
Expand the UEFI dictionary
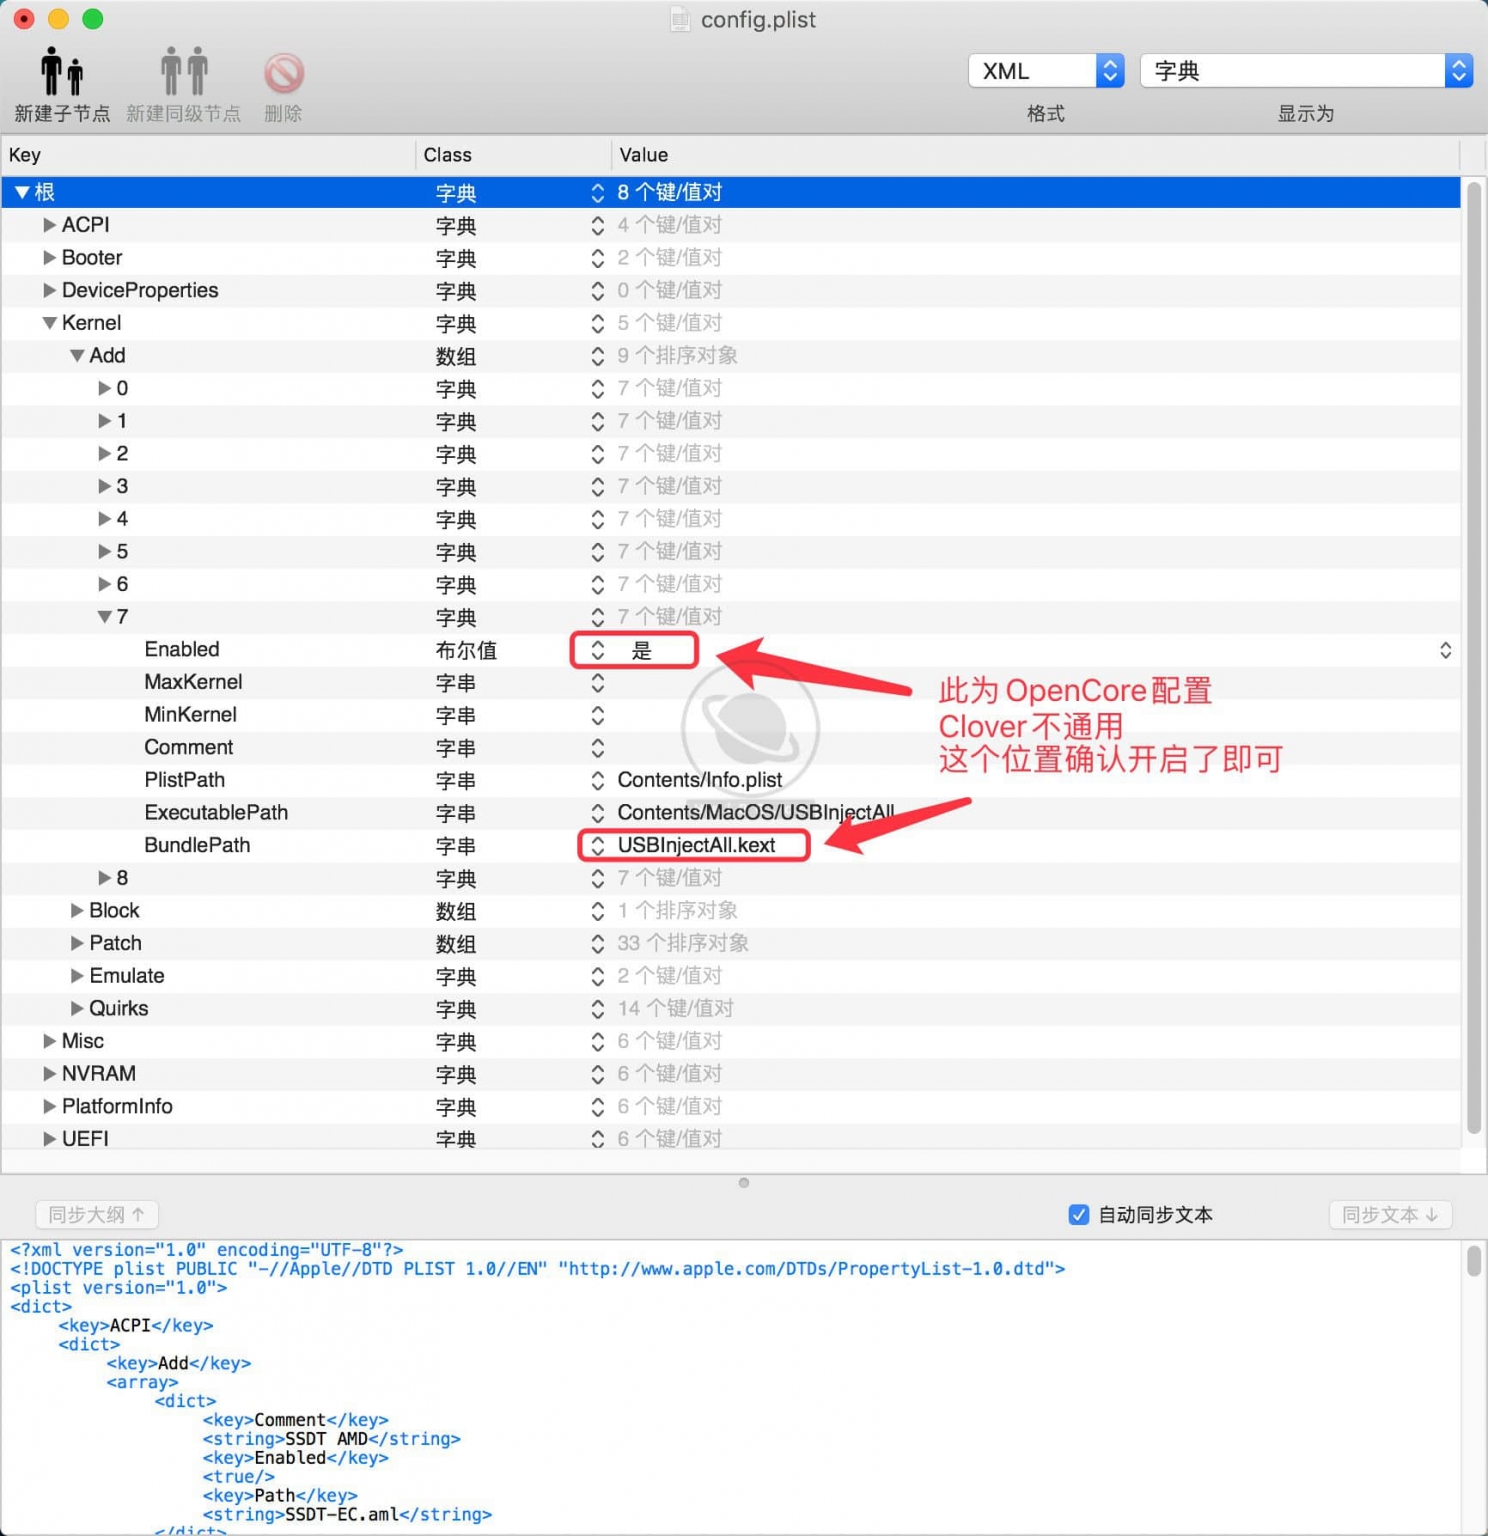coord(49,1138)
